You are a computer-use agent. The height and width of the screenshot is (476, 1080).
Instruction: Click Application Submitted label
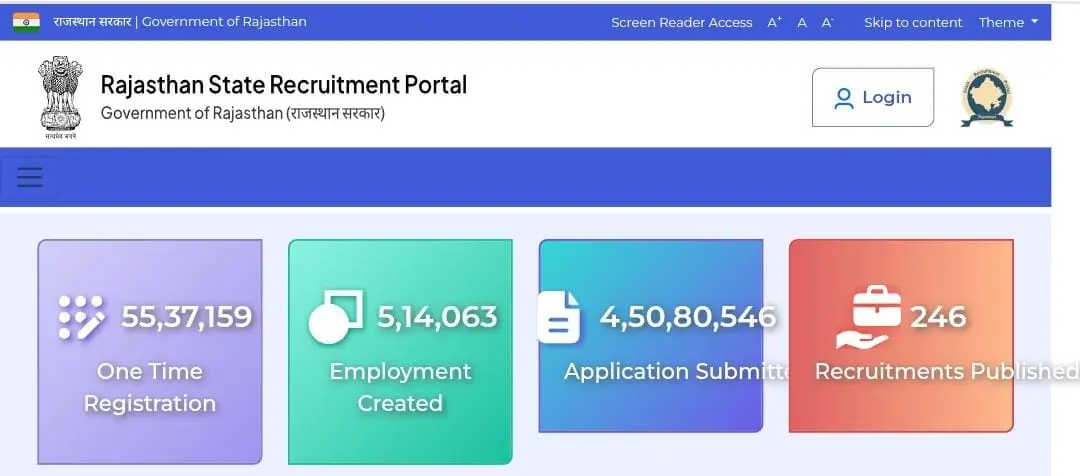(677, 372)
